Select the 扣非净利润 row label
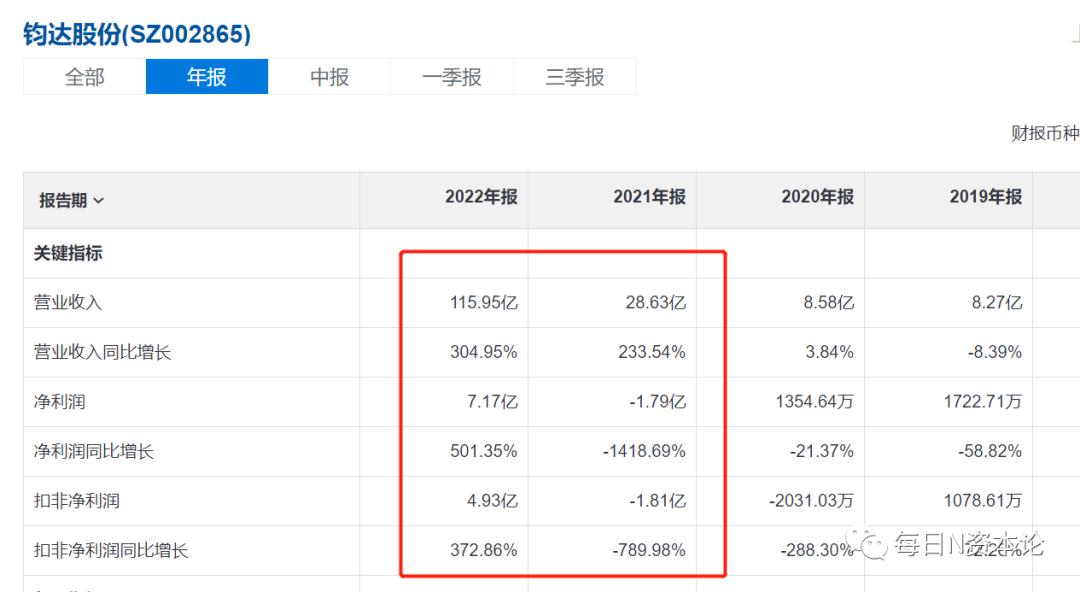The height and width of the screenshot is (592, 1080). point(76,501)
